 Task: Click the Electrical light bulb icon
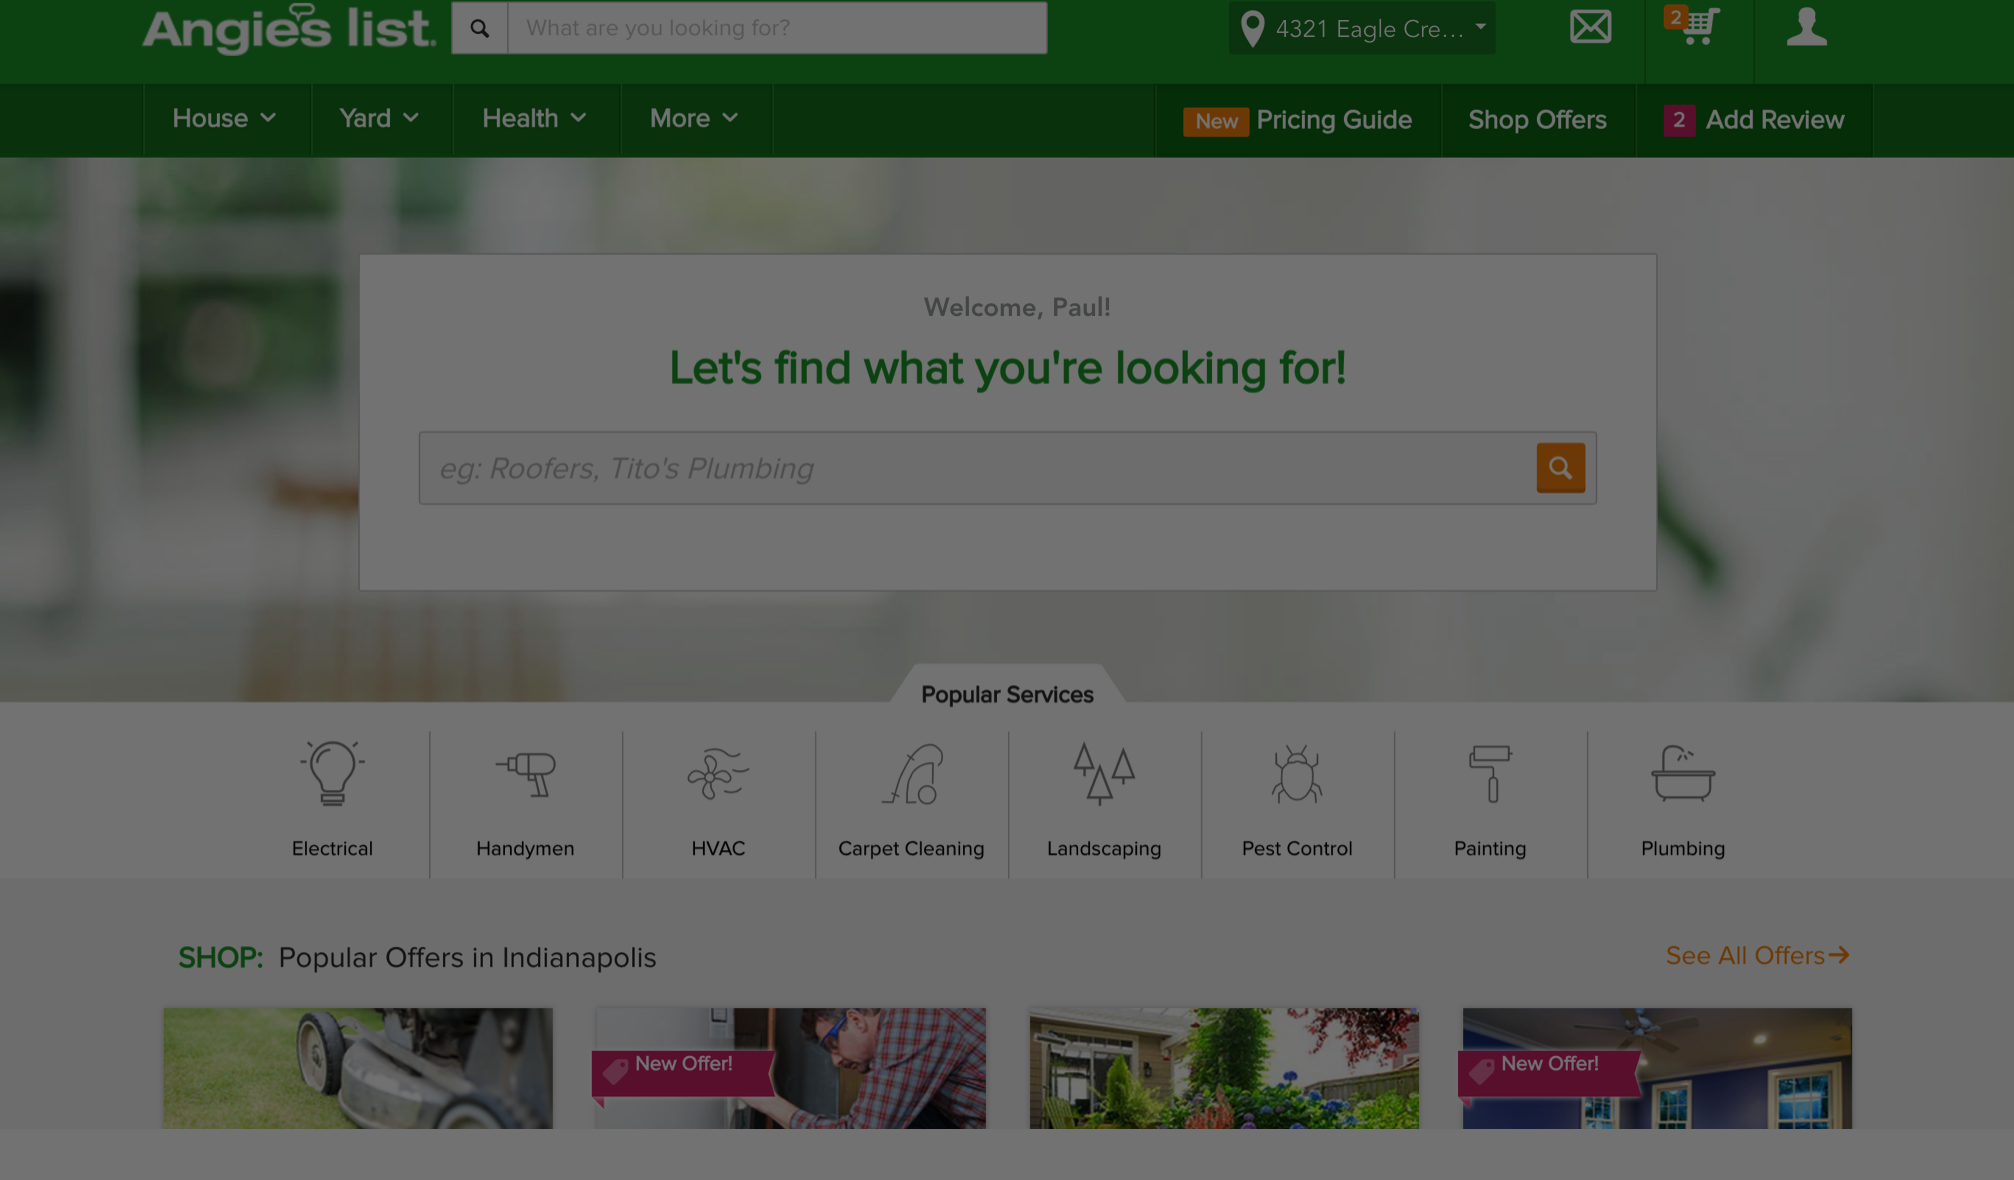(332, 773)
